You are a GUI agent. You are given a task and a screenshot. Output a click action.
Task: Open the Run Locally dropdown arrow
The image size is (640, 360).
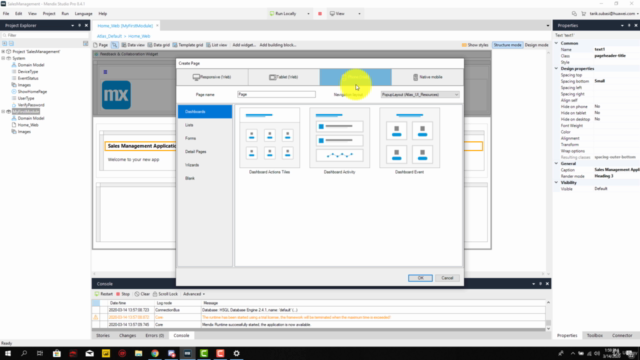[x=308, y=13]
